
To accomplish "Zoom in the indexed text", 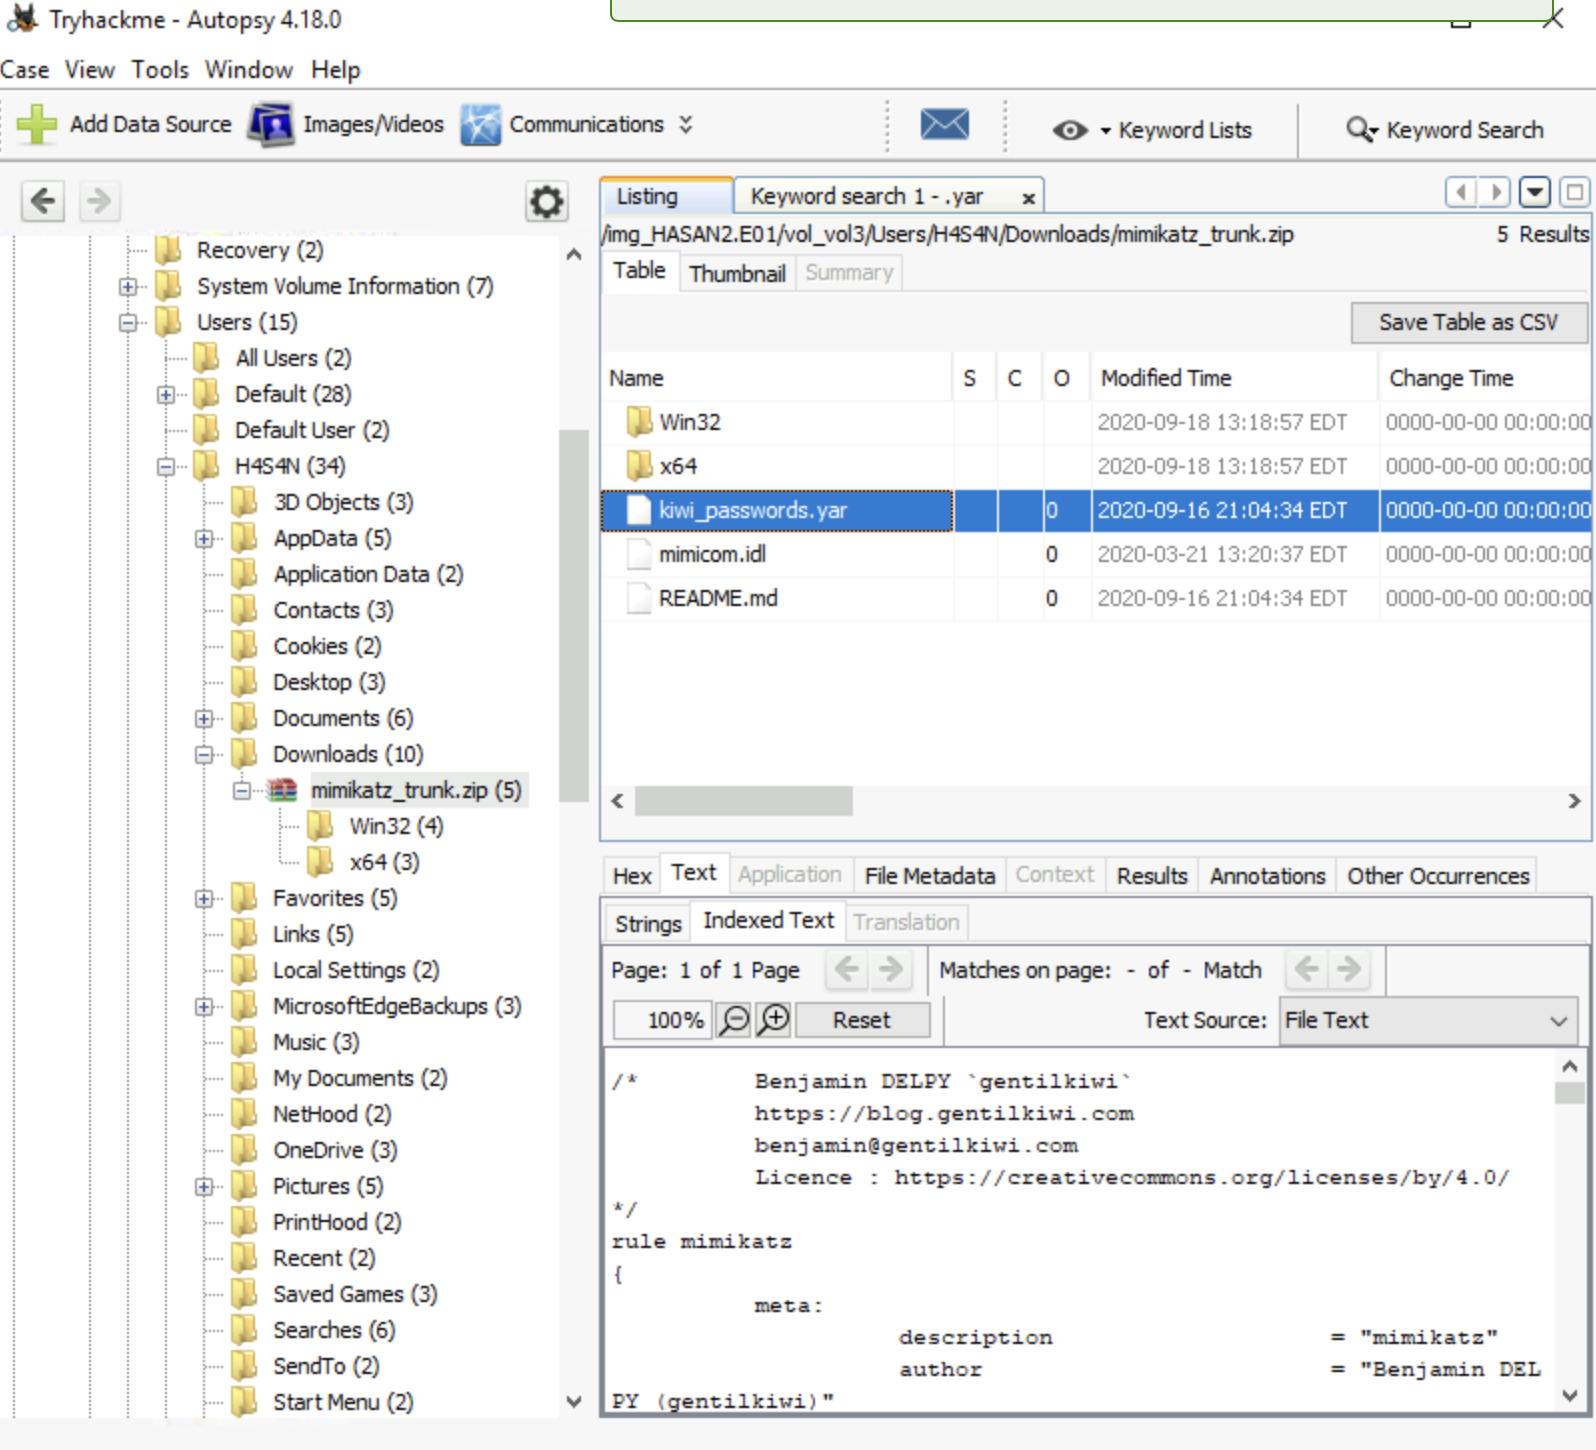I will click(x=775, y=1020).
